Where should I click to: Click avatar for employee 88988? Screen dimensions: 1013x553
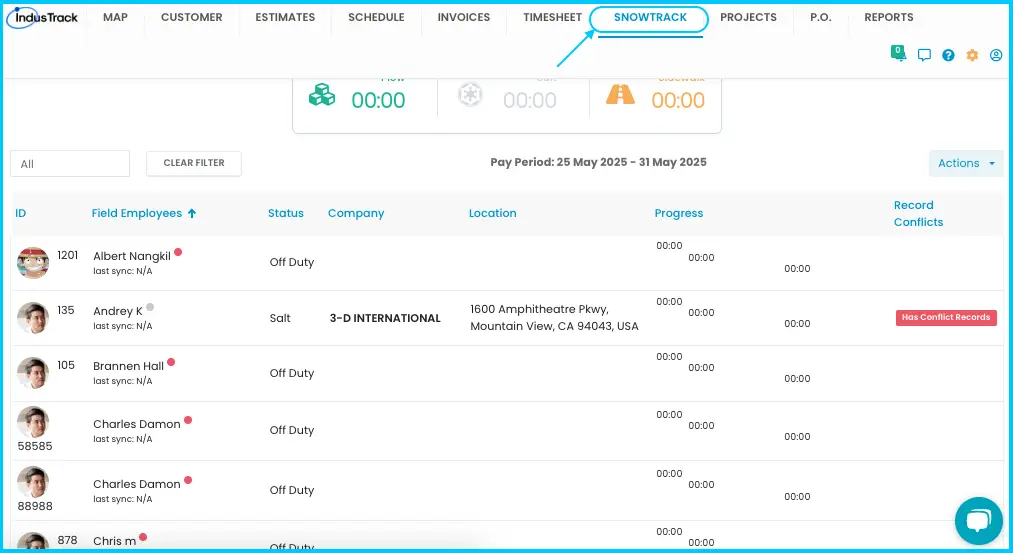click(33, 482)
